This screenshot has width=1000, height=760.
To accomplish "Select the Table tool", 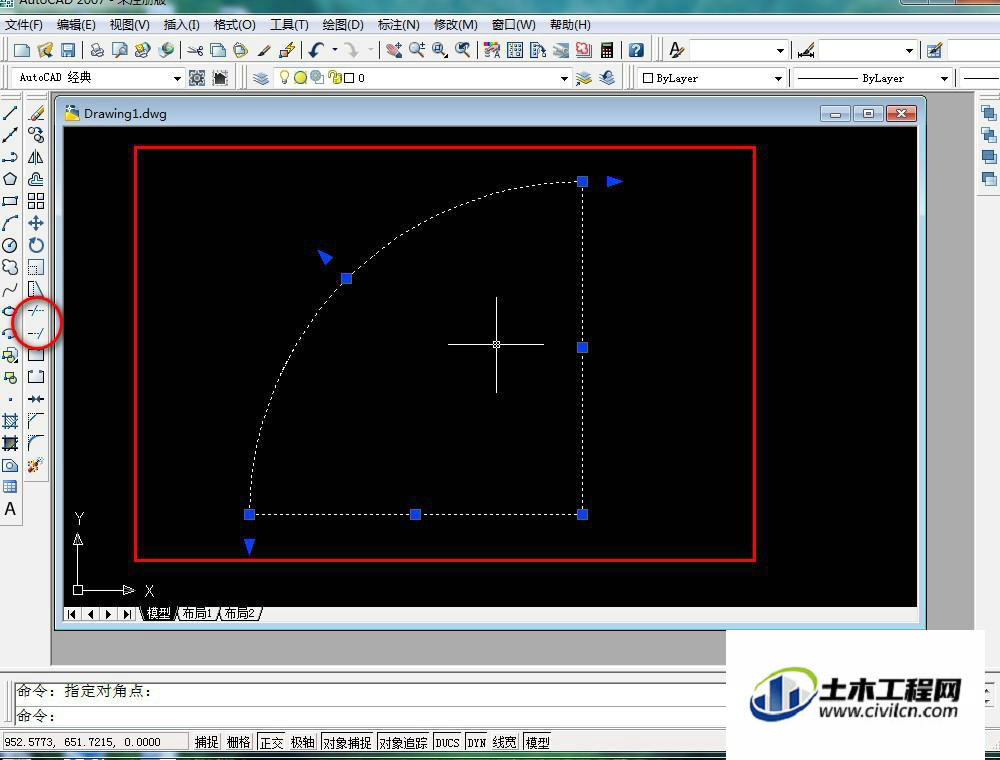I will click(10, 487).
